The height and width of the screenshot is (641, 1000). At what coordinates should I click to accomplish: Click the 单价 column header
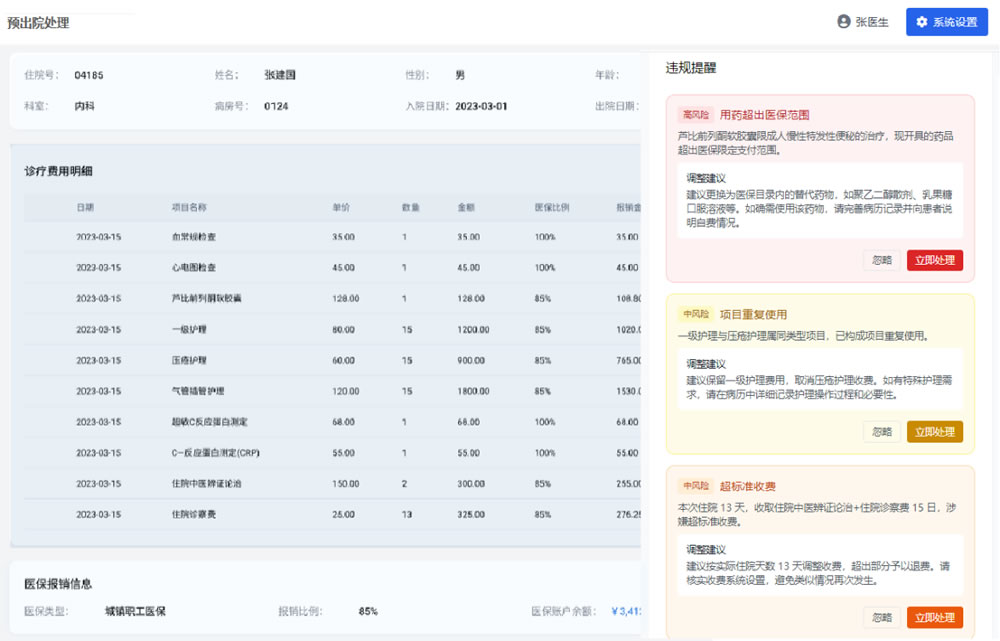[x=341, y=207]
